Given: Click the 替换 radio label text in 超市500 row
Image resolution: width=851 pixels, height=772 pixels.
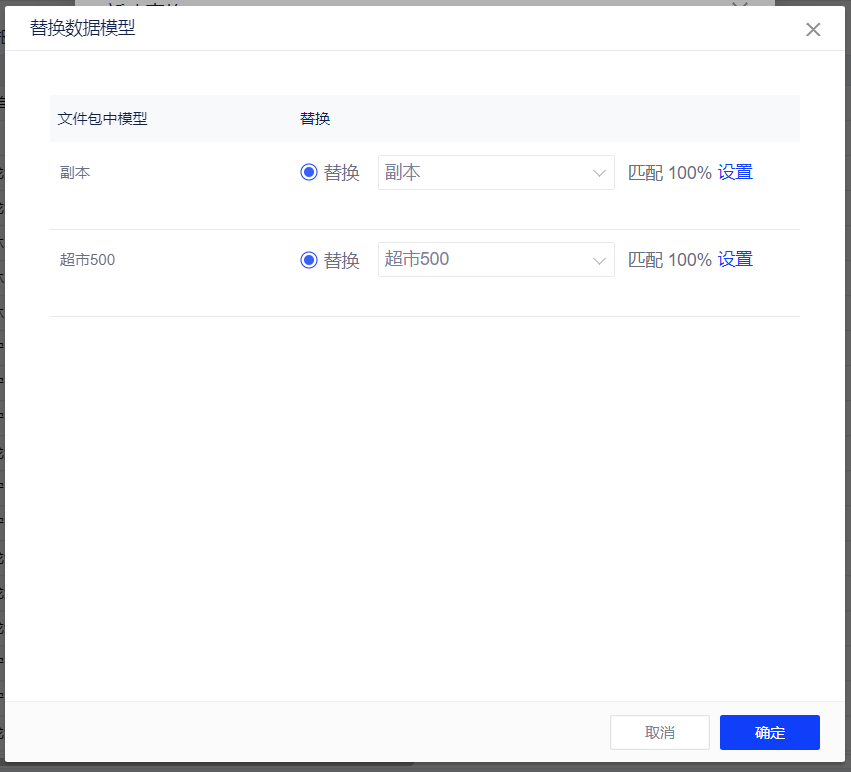Looking at the screenshot, I should (341, 260).
